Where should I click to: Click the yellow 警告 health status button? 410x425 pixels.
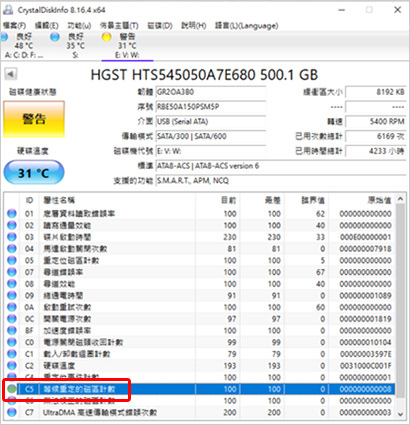(34, 119)
